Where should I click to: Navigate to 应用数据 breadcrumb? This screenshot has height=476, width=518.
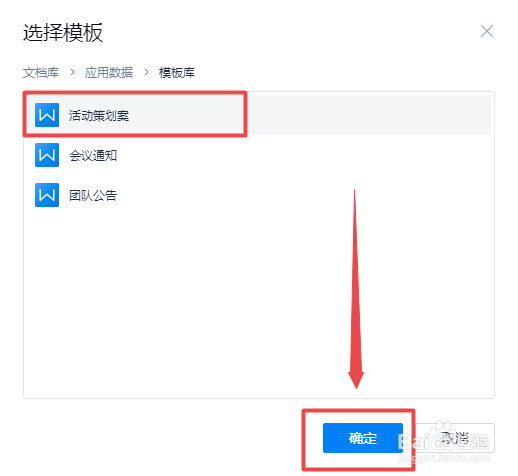pyautogui.click(x=109, y=73)
